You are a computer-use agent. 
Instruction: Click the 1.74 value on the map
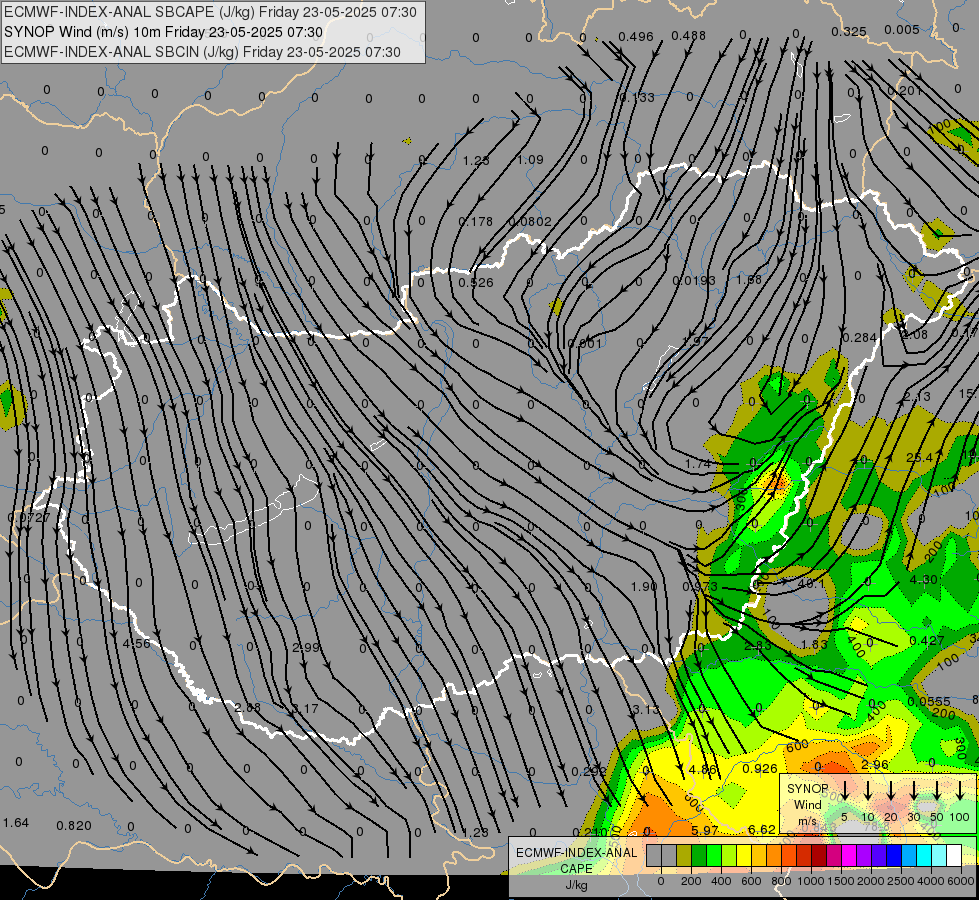698,464
